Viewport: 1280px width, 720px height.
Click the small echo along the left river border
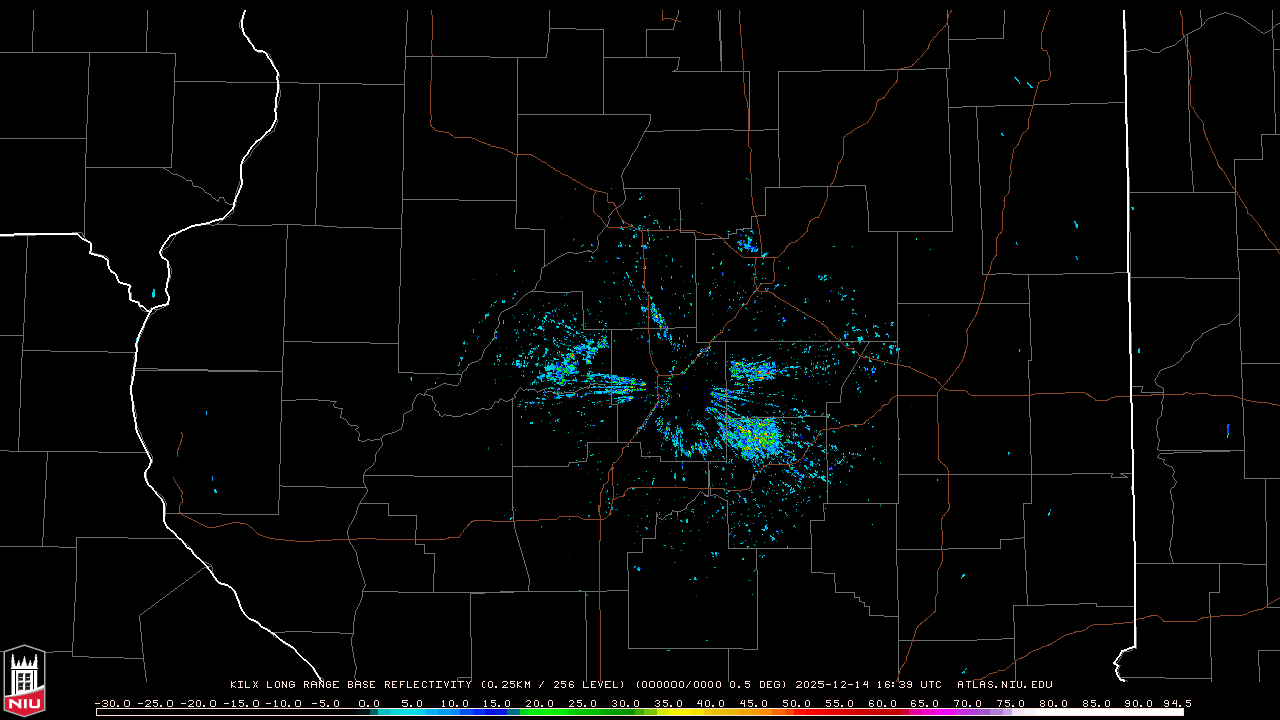pyautogui.click(x=154, y=293)
